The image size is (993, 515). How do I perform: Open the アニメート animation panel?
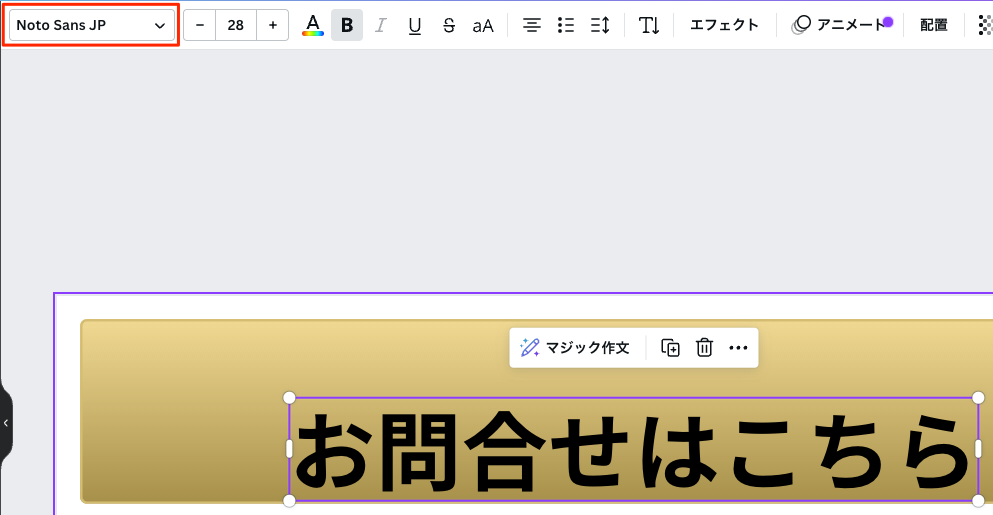[841, 25]
